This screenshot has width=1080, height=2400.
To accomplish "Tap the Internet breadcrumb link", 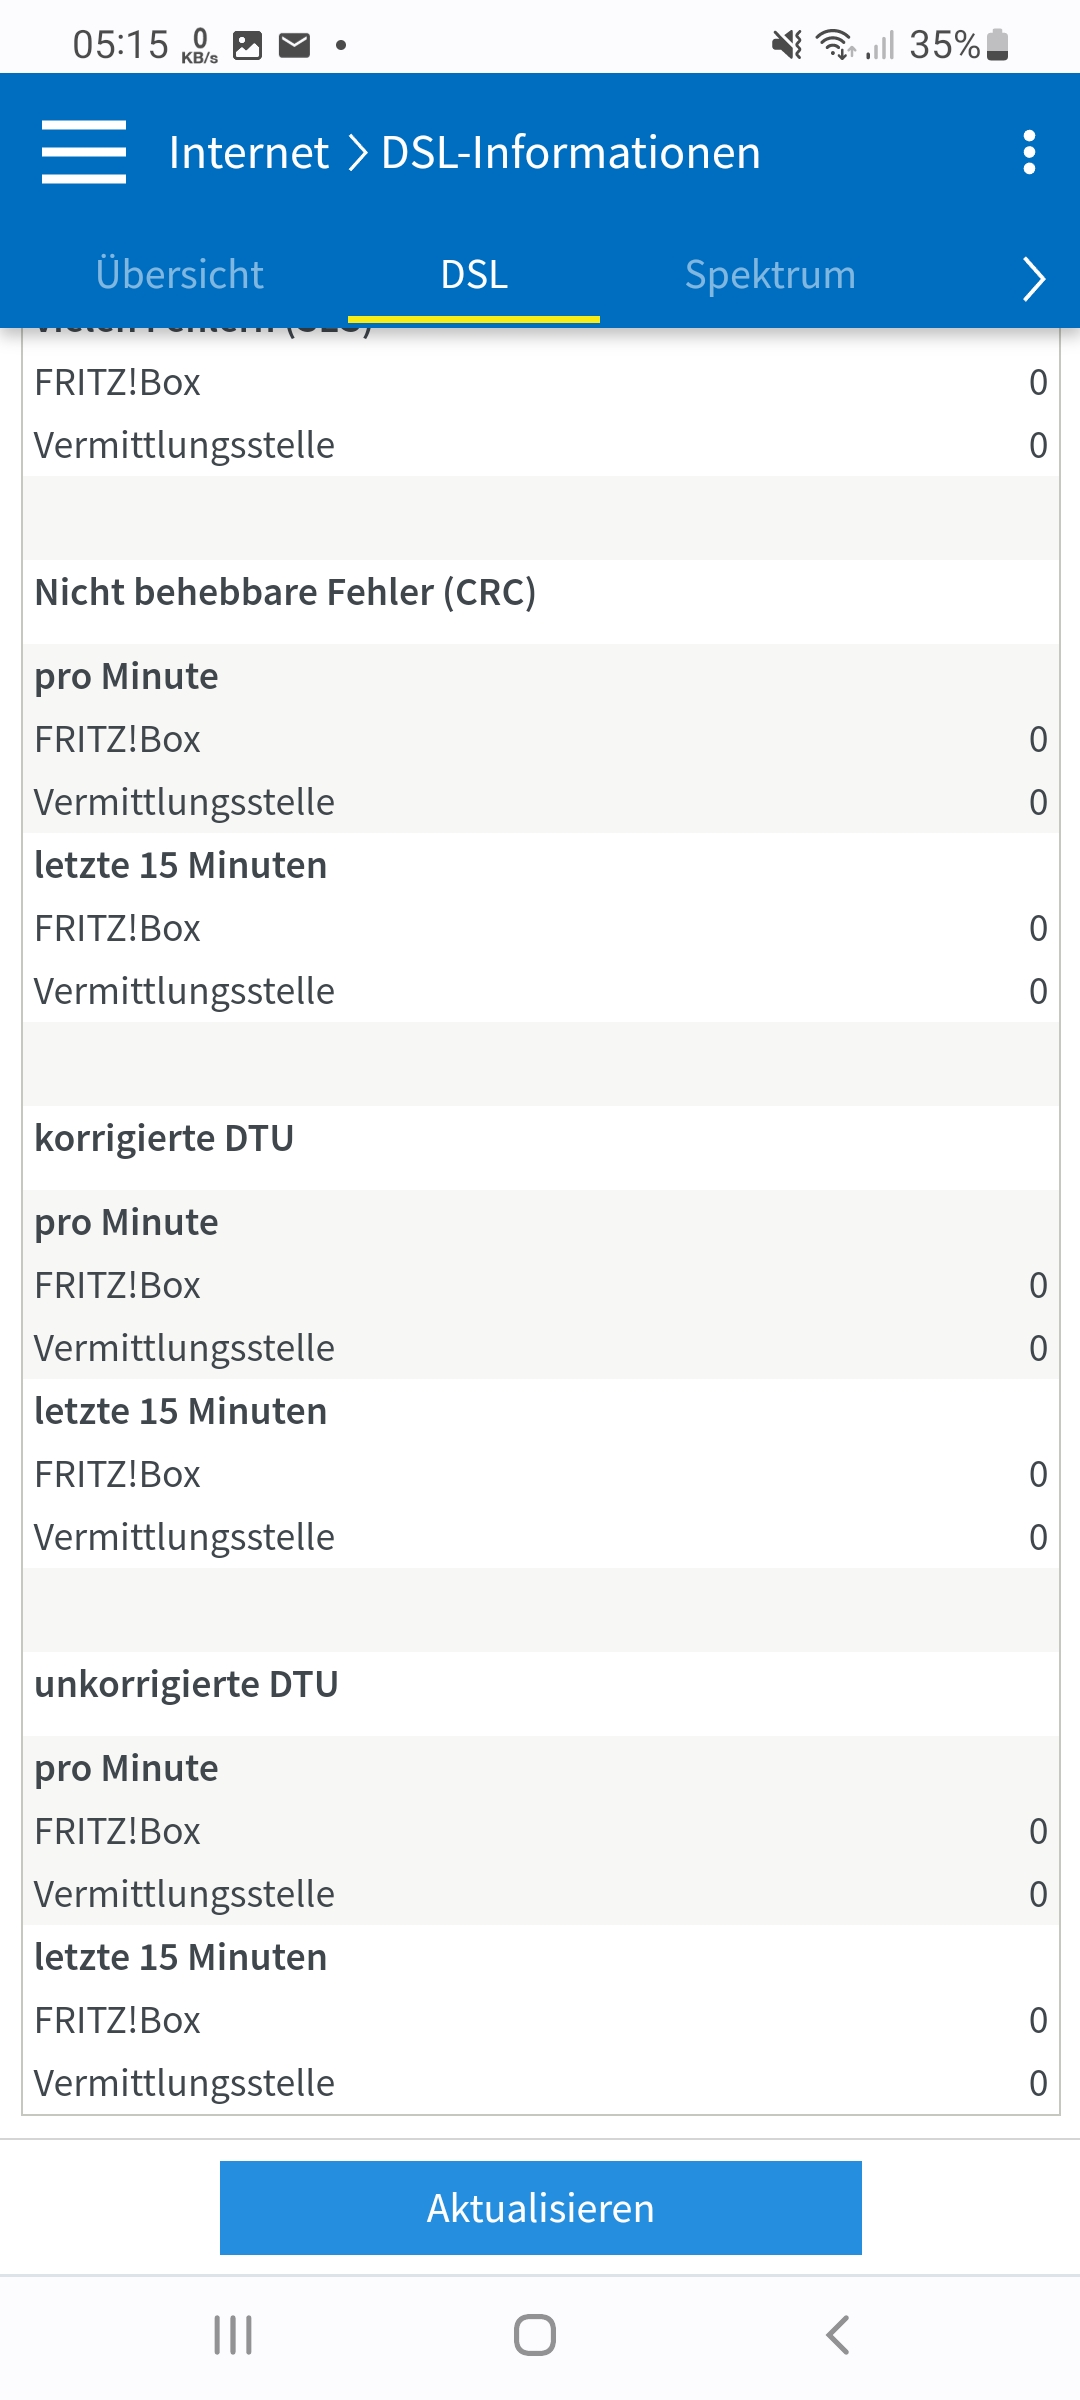I will click(x=249, y=153).
